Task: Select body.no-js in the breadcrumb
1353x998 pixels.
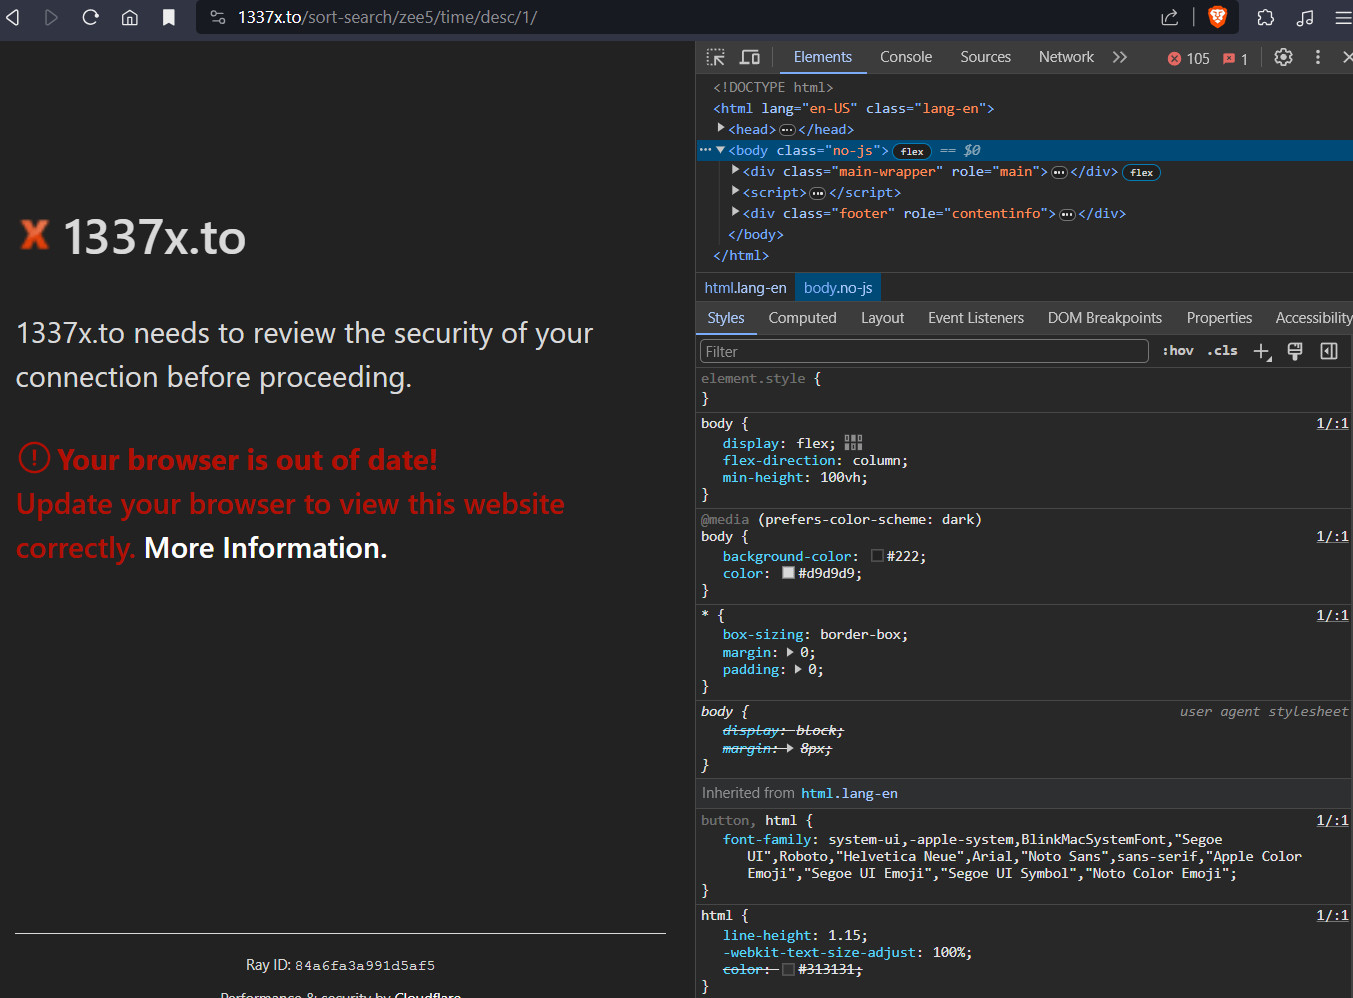Action: [838, 288]
